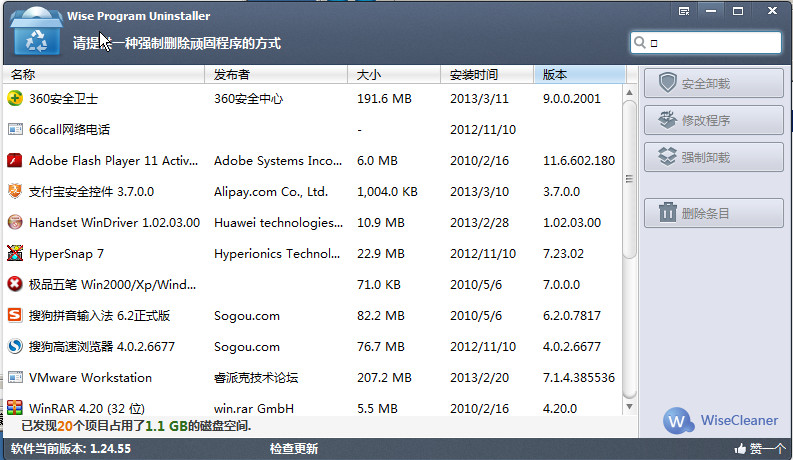Select 支付宝安全控件 3.7.0.0 entry name
The image size is (793, 460).
click(x=92, y=192)
